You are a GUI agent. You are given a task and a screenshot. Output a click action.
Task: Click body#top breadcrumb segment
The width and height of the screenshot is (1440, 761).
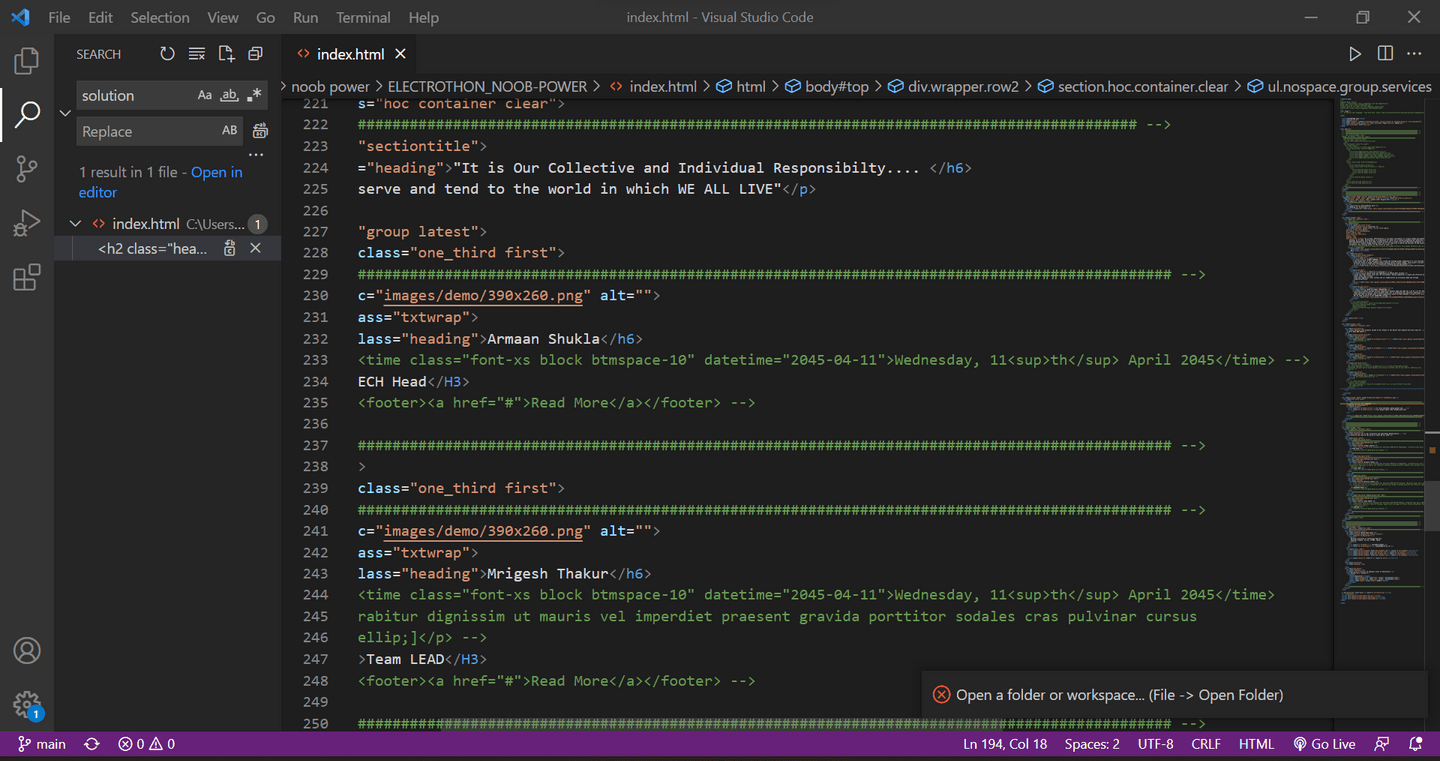(x=826, y=87)
